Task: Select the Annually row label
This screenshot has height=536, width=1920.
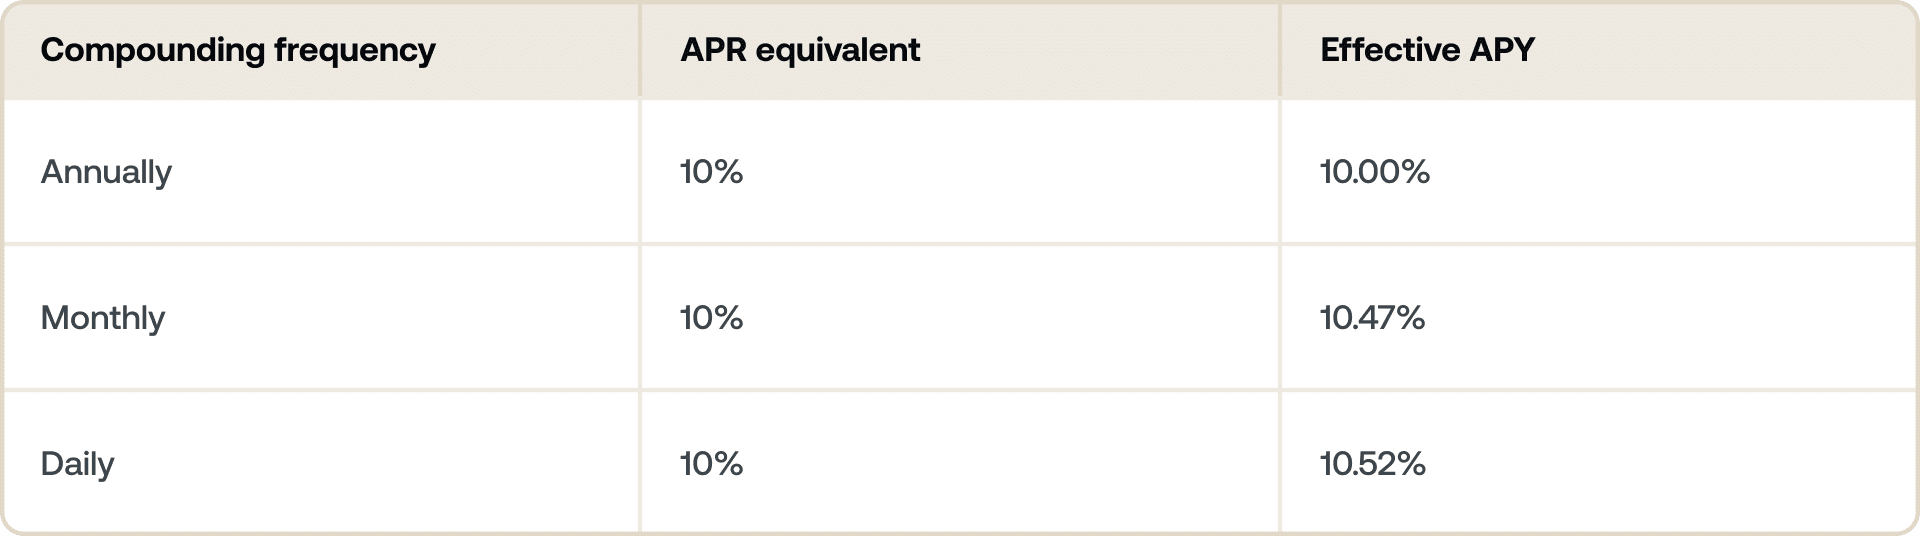Action: click(106, 172)
